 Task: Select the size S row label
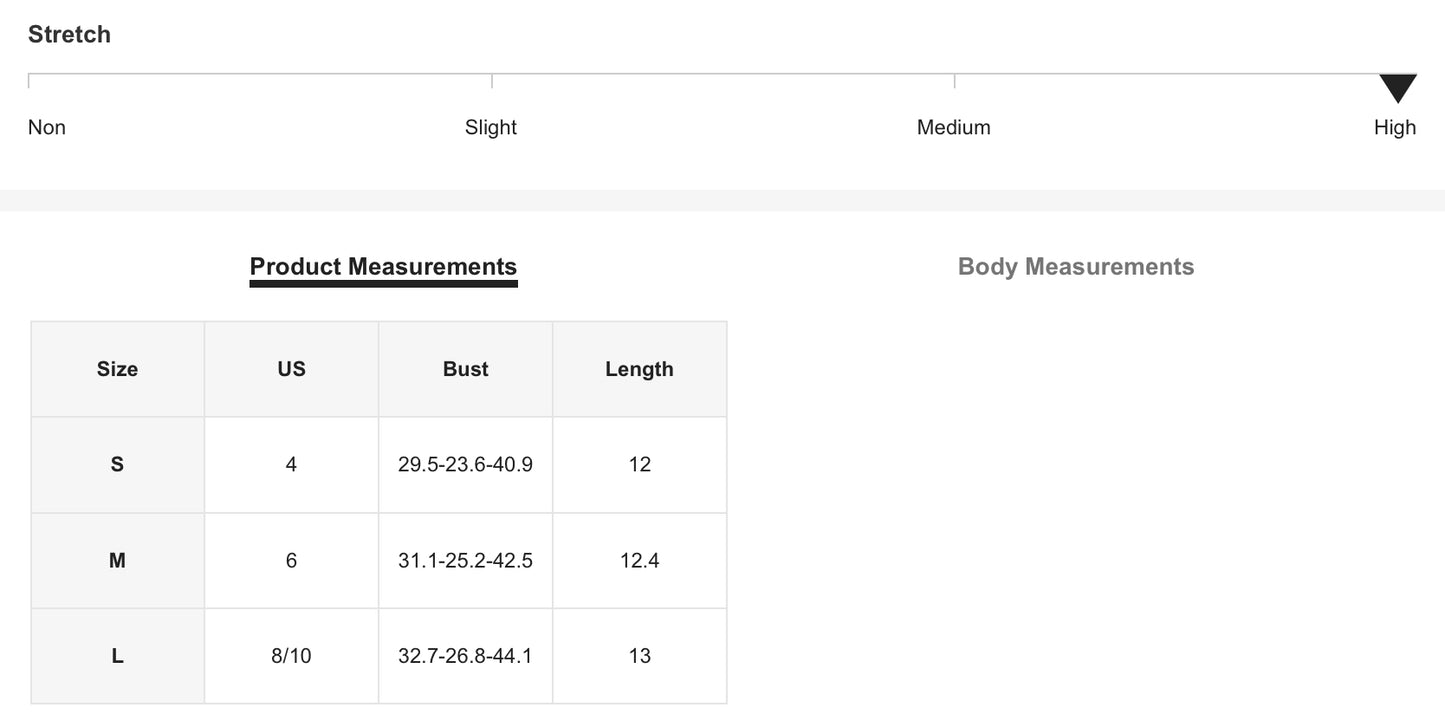pos(117,465)
